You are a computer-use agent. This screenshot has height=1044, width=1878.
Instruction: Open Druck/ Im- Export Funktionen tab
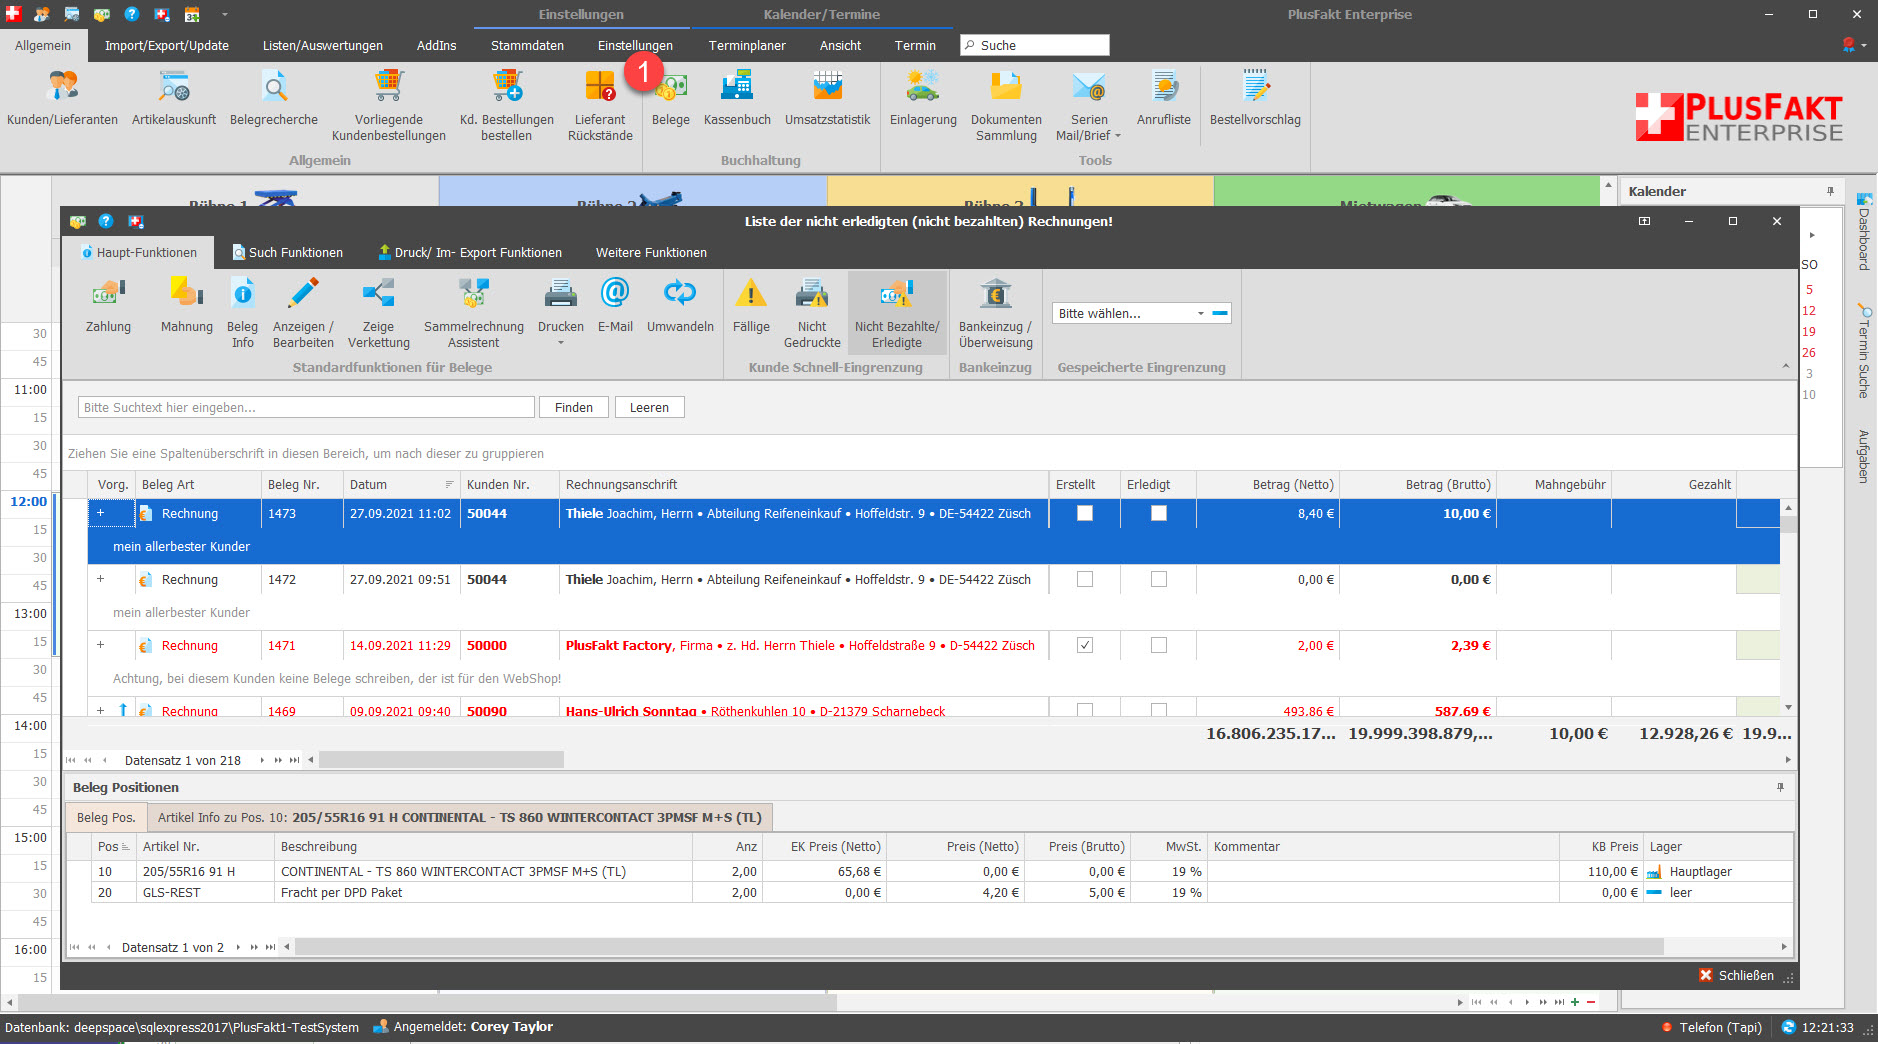[x=470, y=252]
